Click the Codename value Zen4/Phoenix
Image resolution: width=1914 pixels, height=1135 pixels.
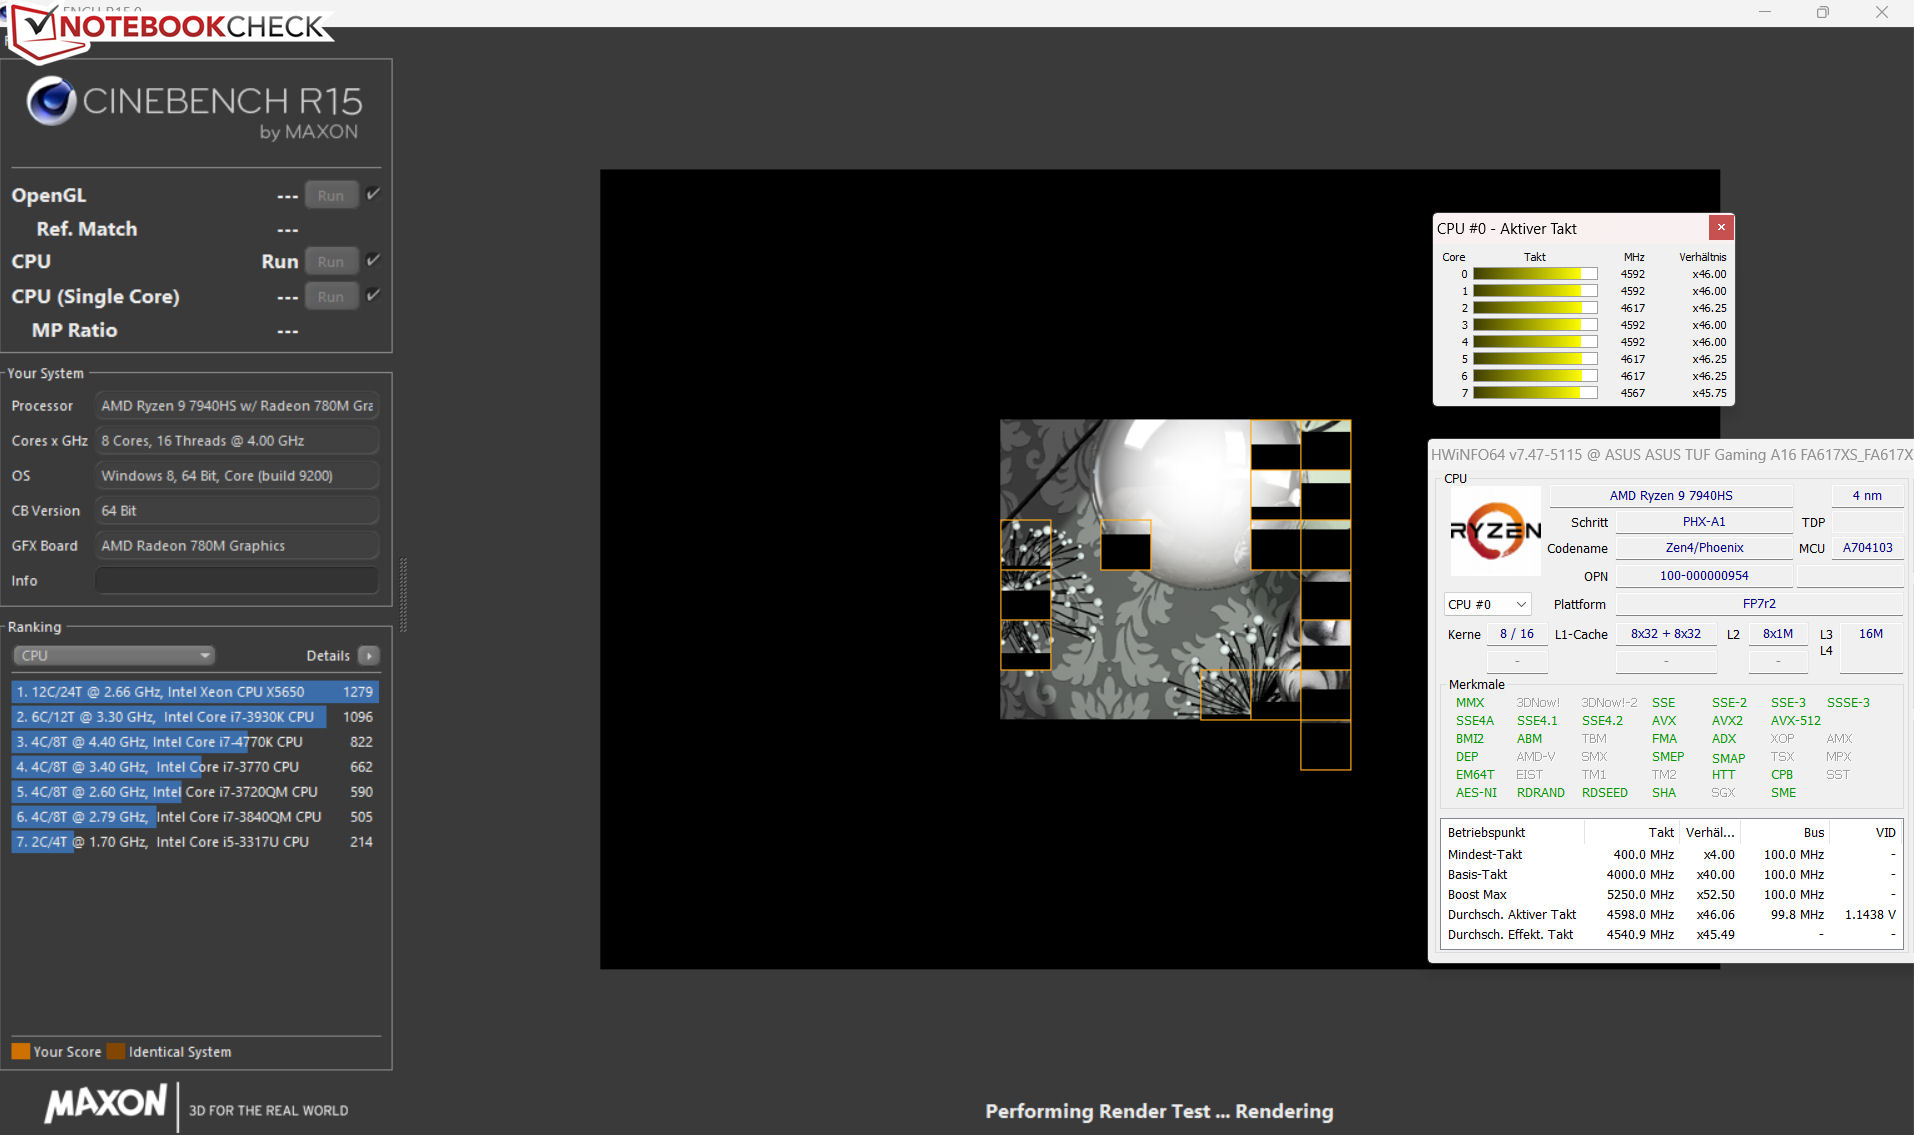coord(1704,548)
